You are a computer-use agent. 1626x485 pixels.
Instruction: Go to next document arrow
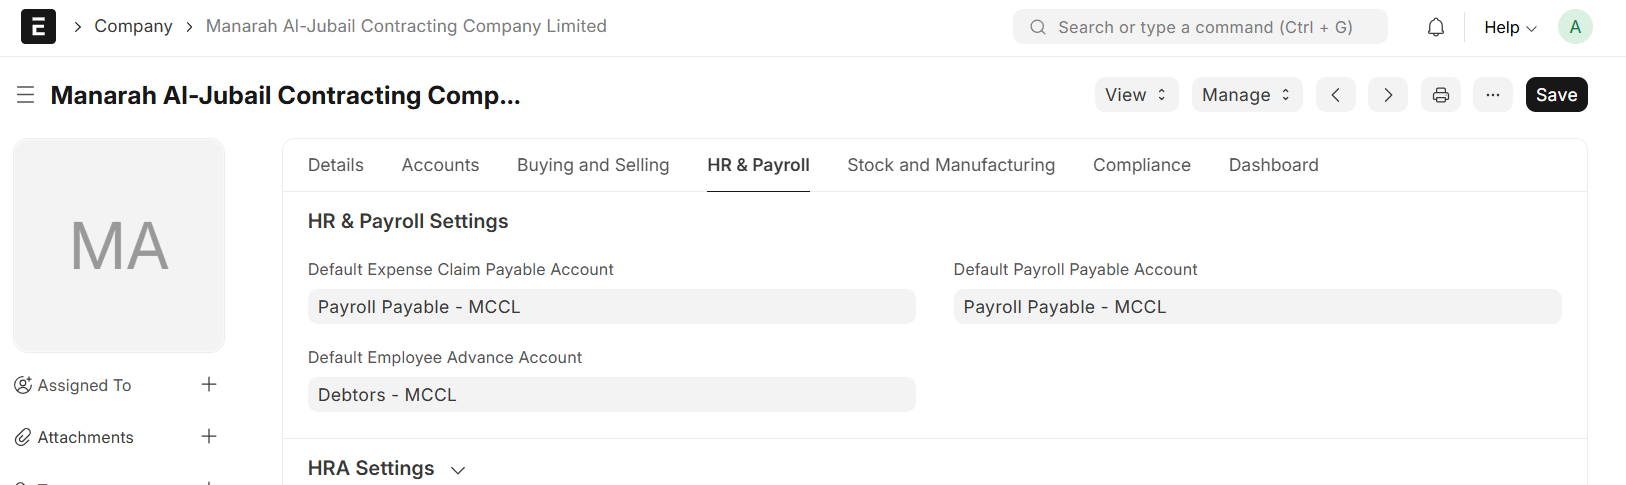click(x=1387, y=95)
